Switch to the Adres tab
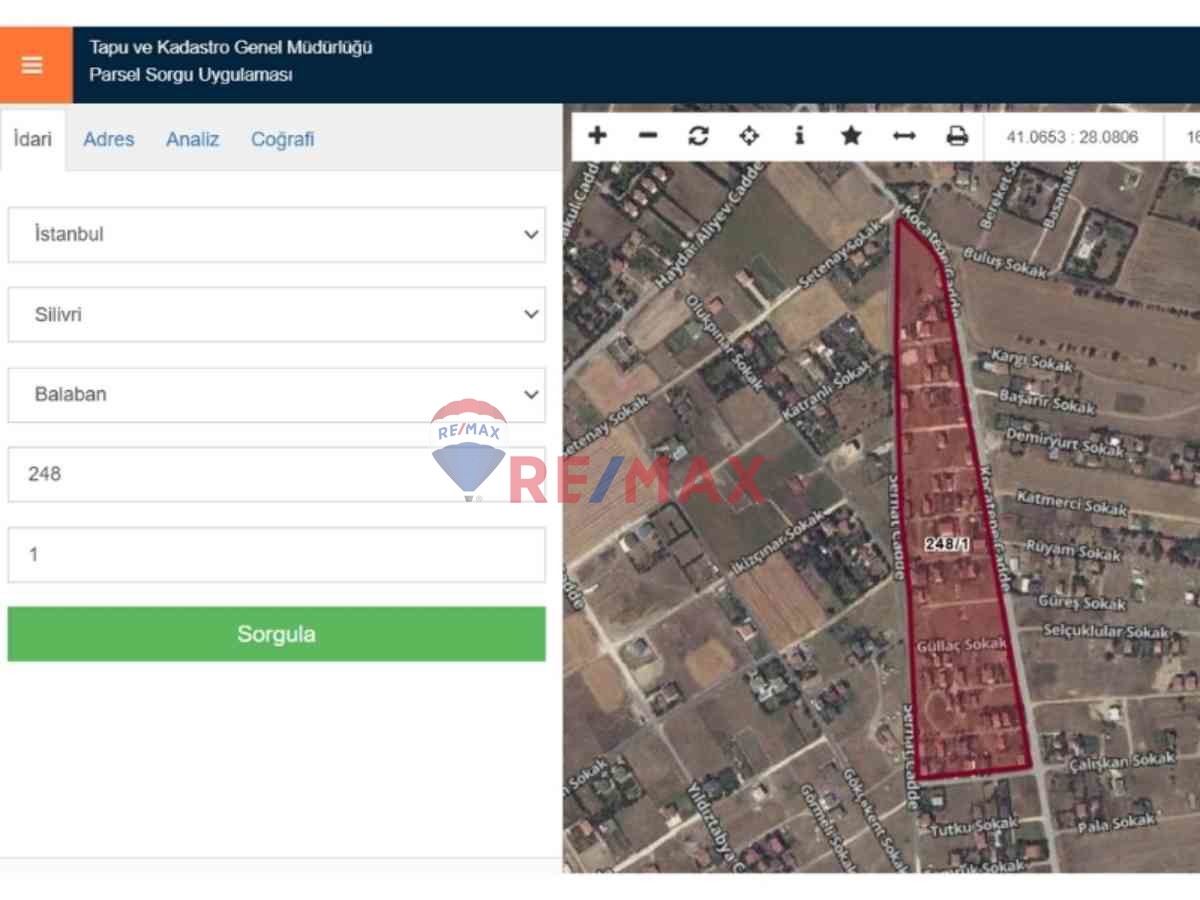 point(108,139)
